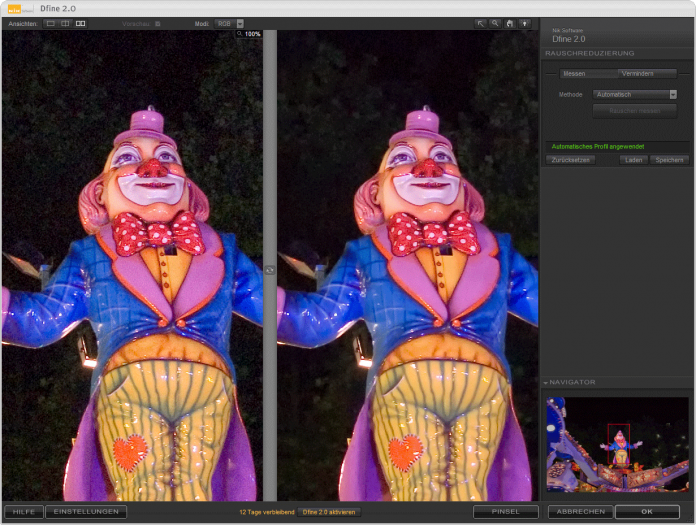Screen dimensions: 696x525
Task: Click the zoom magnifier tool icon
Action: (495, 23)
